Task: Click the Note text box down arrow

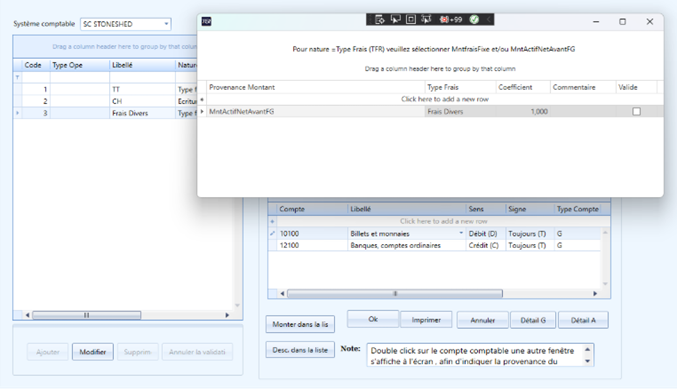Action: (588, 361)
